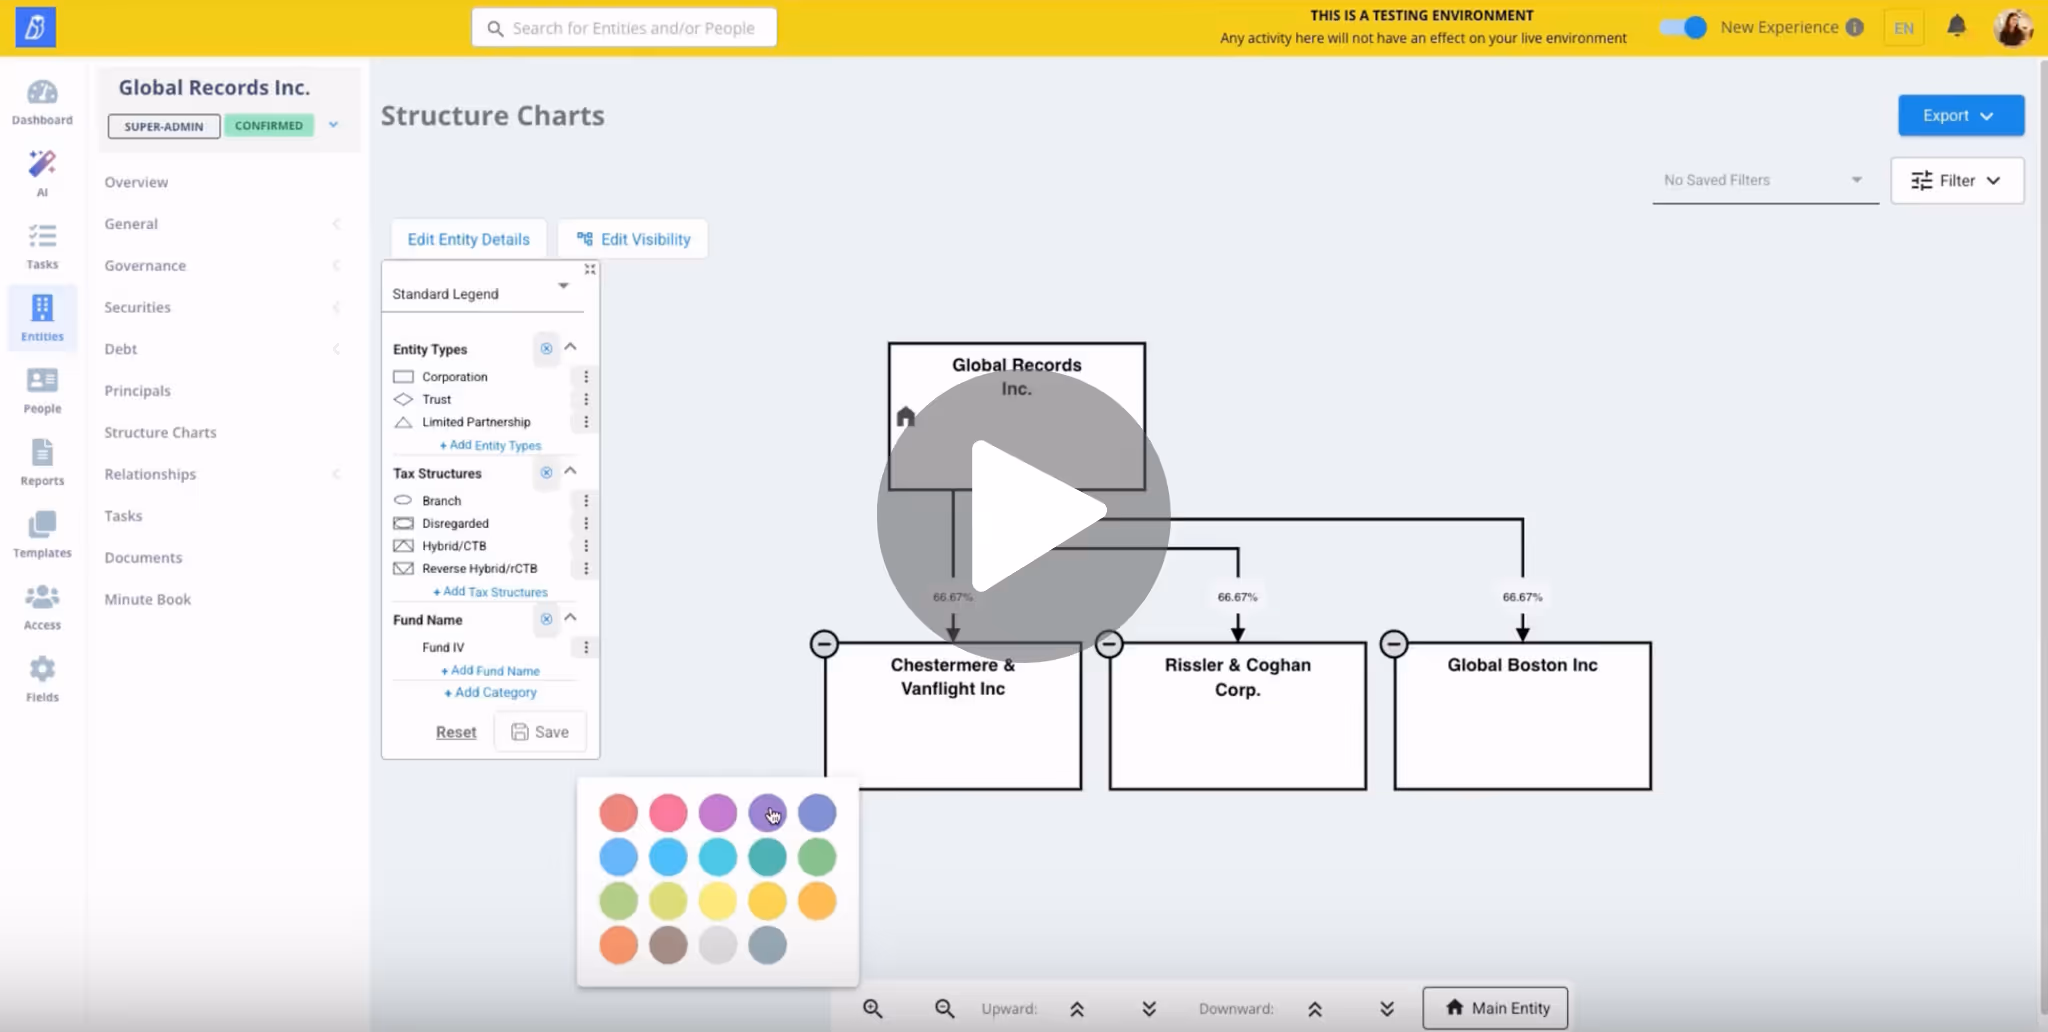Open Overview in entity menu
This screenshot has width=2048, height=1032.
coord(136,182)
